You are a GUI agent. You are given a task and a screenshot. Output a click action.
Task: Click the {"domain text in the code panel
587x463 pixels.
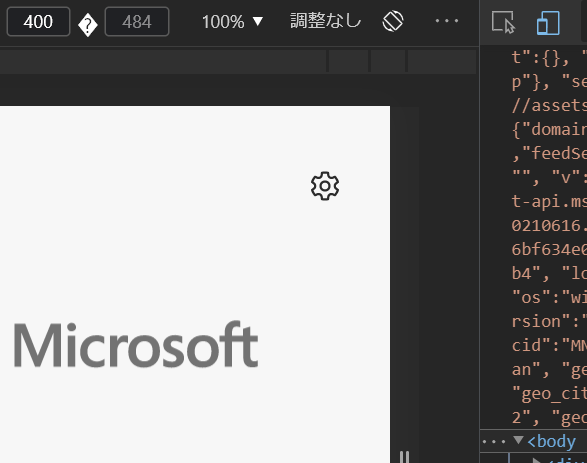tap(549, 130)
